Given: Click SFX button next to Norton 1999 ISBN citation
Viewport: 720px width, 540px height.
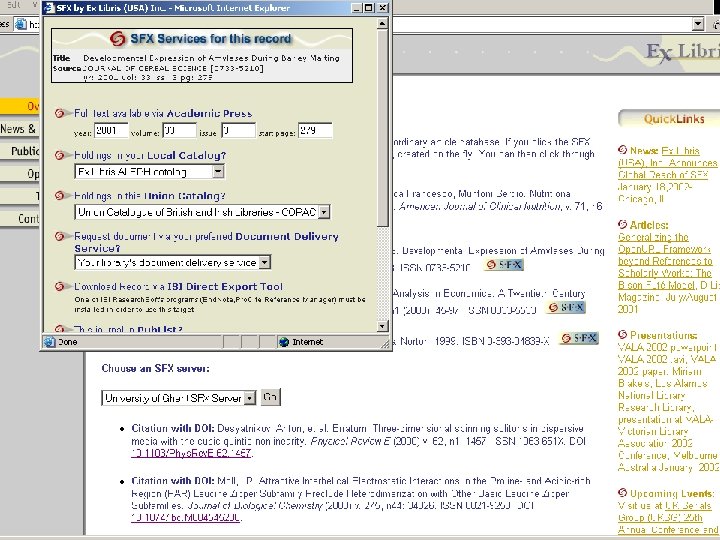Looking at the screenshot, I should pos(579,338).
